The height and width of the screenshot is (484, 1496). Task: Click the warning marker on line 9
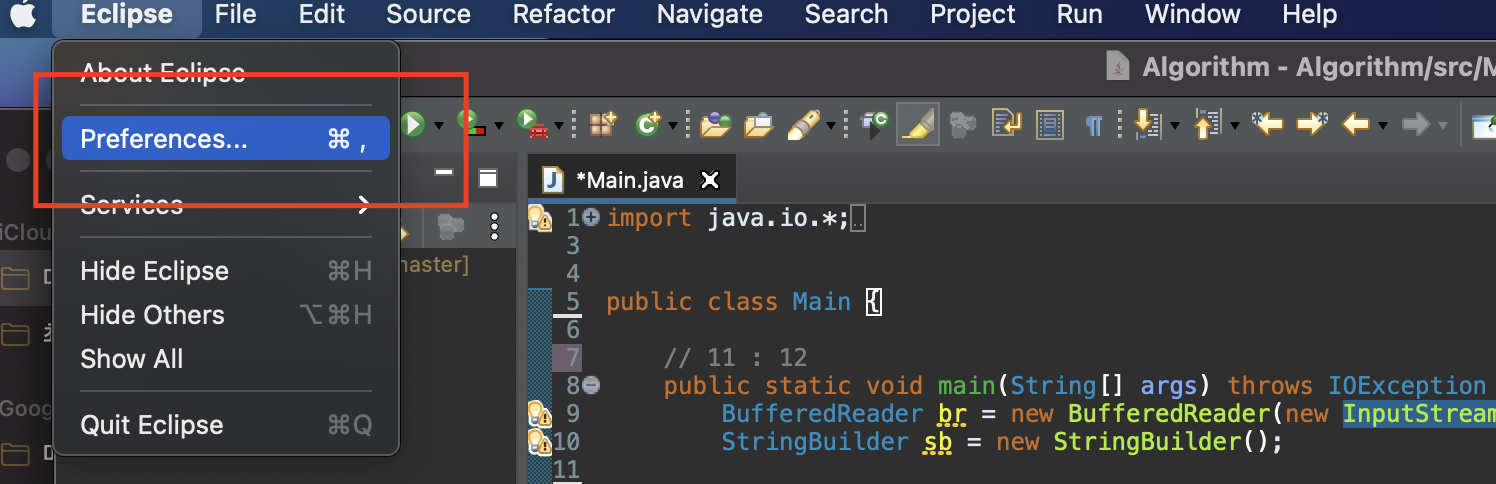click(540, 413)
